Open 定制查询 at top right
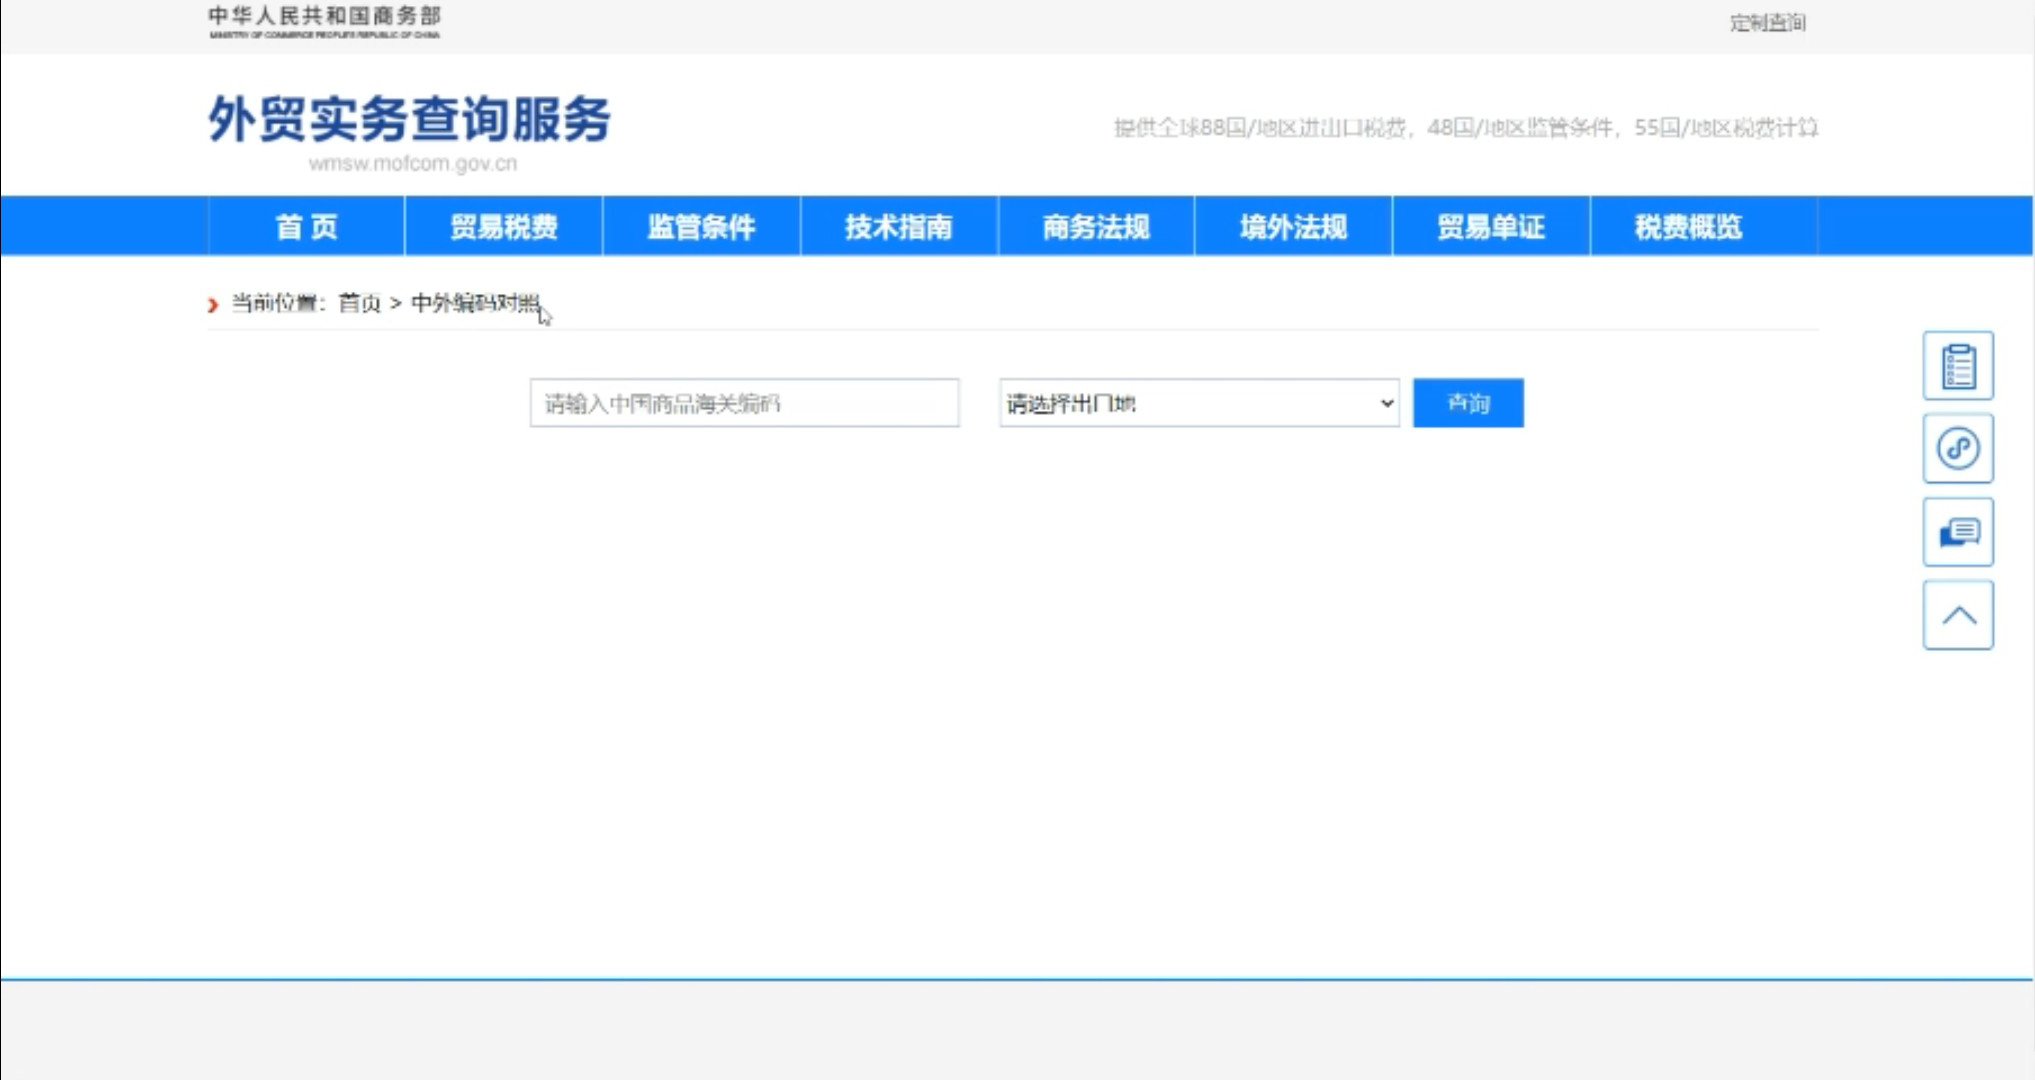This screenshot has height=1080, width=2035. (1768, 22)
